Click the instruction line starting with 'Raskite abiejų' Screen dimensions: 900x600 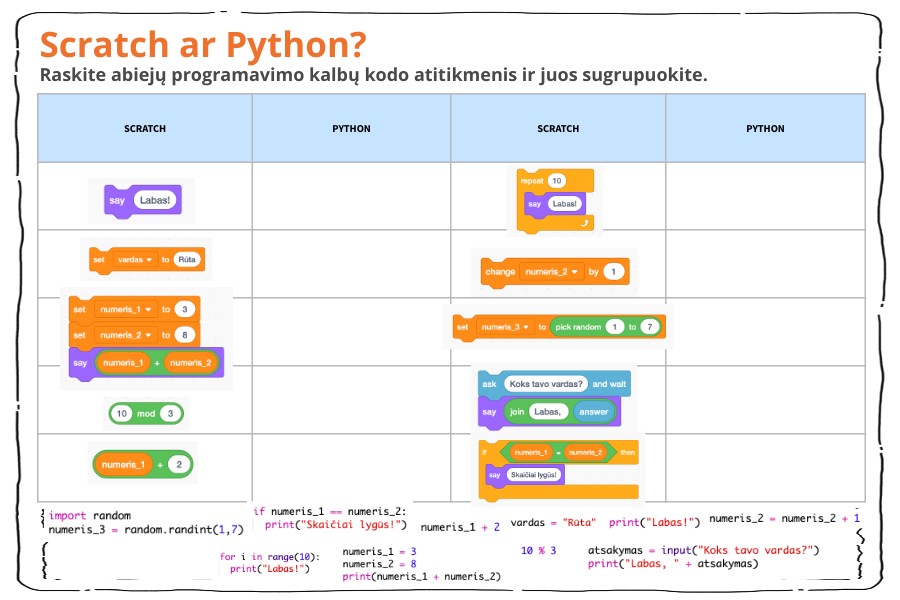click(x=374, y=75)
